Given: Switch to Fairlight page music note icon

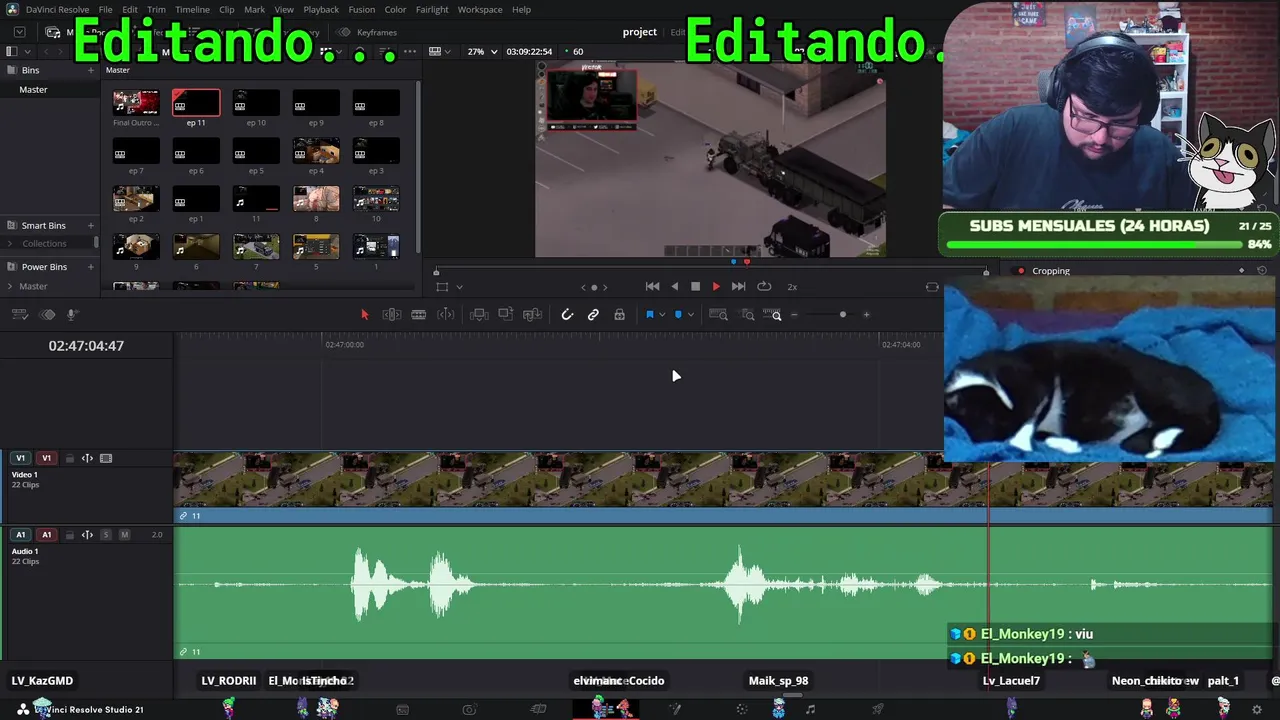Looking at the screenshot, I should [x=810, y=710].
